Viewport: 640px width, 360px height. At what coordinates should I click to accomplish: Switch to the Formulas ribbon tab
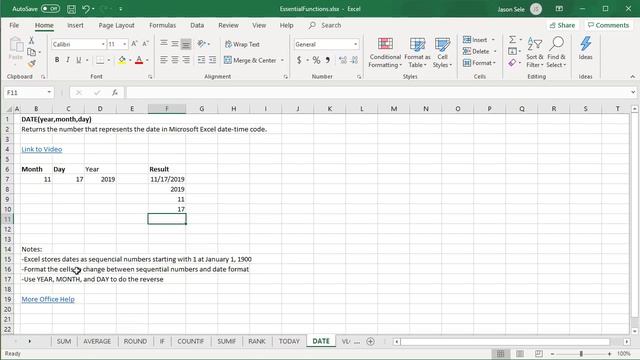coord(162,25)
